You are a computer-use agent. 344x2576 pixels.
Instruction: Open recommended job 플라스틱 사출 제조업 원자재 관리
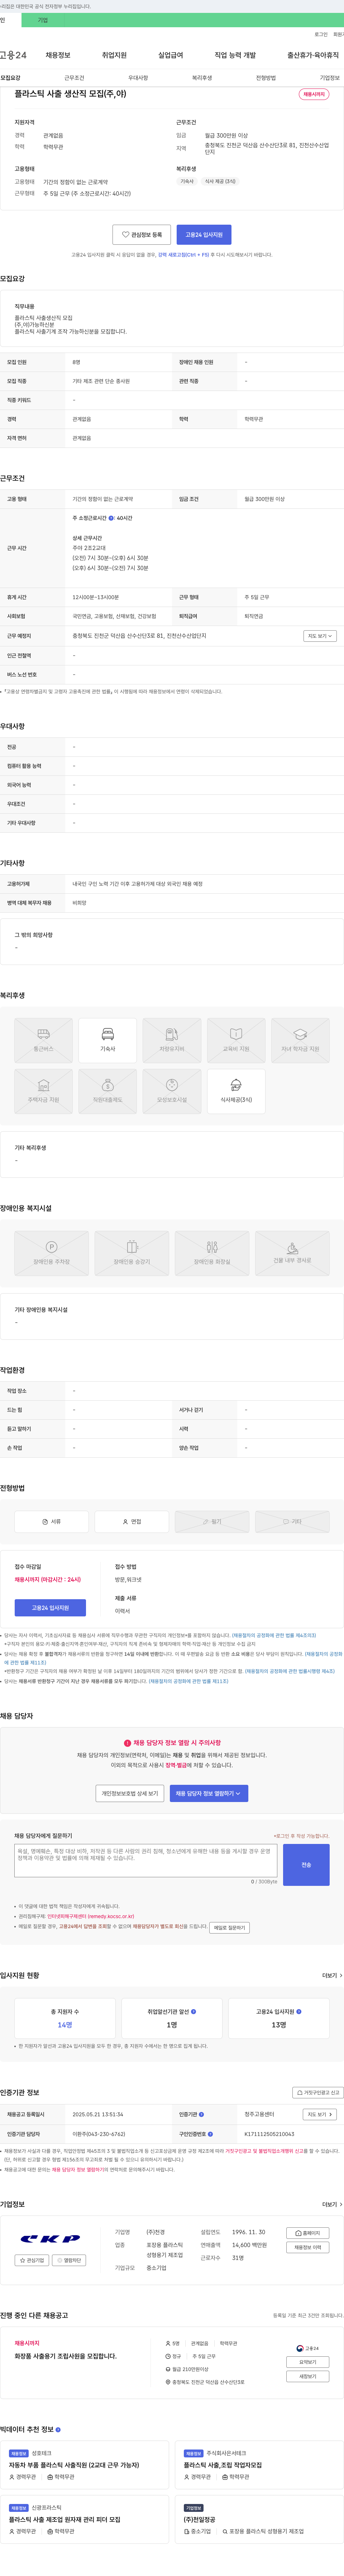click(65, 2520)
